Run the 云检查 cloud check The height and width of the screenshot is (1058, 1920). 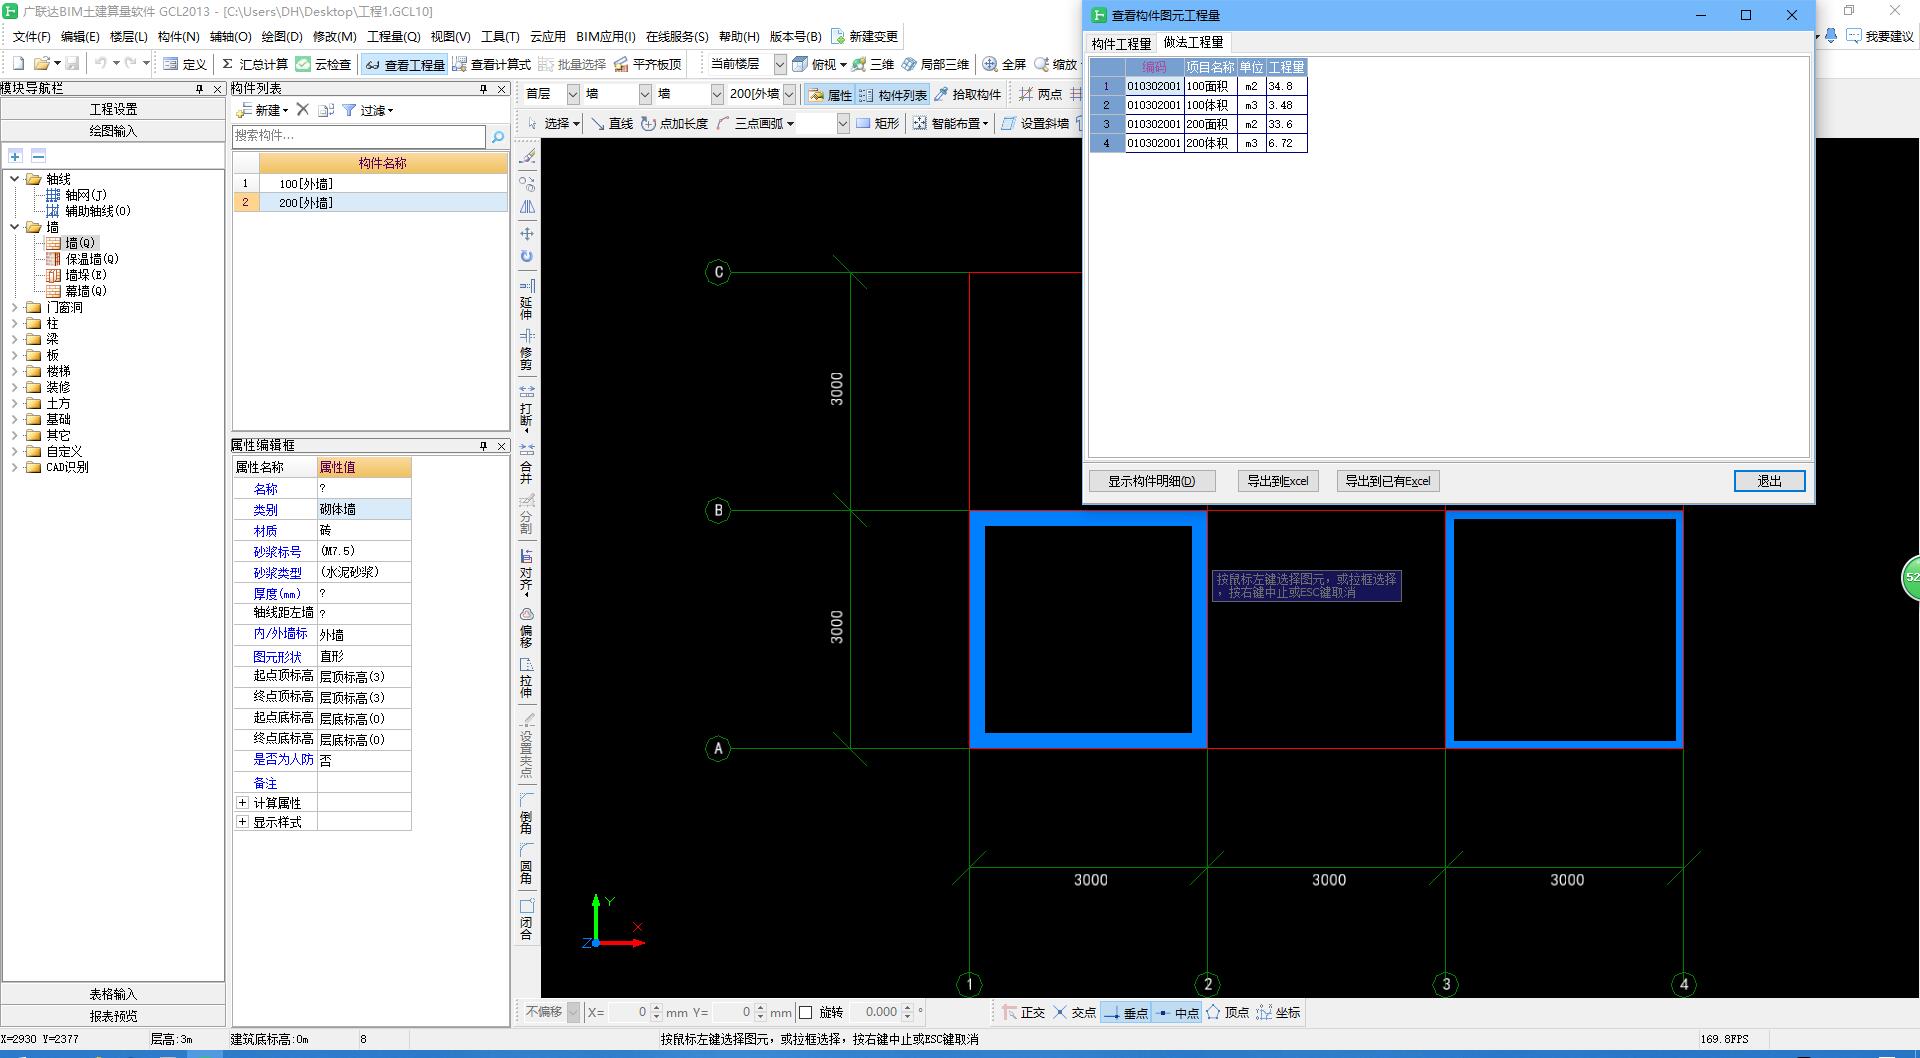(x=323, y=64)
